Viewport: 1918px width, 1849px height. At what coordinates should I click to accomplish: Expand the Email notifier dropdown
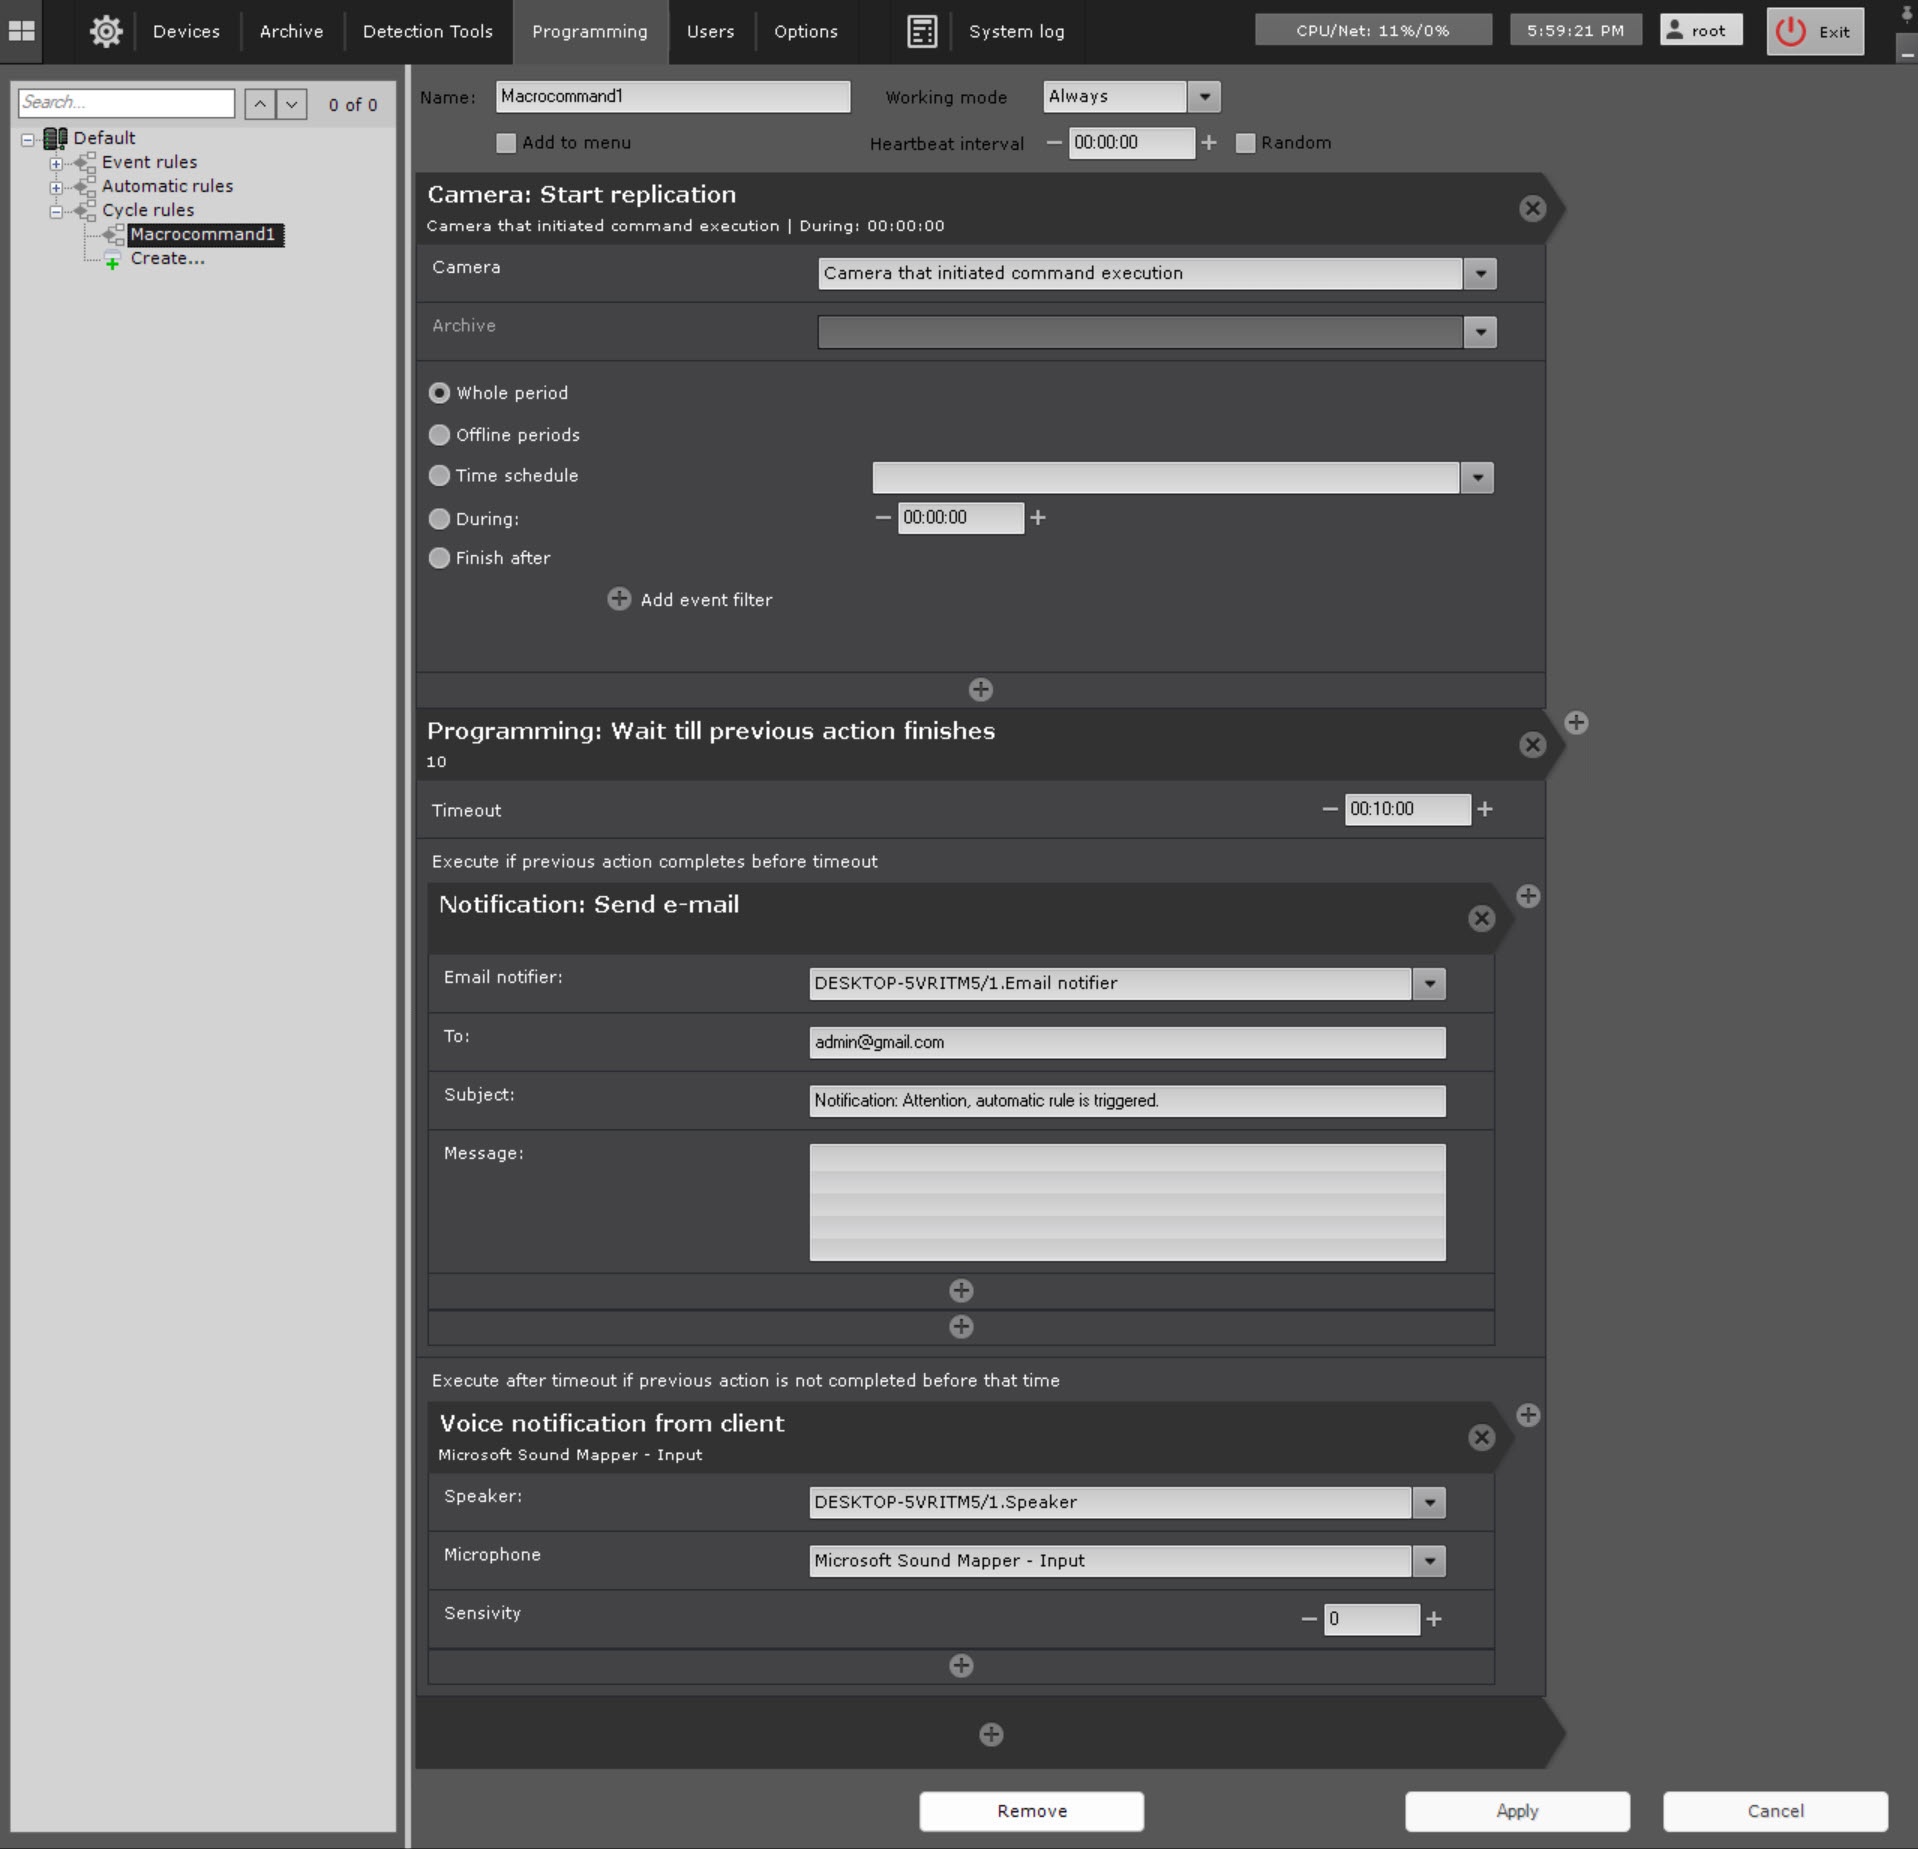(x=1429, y=983)
